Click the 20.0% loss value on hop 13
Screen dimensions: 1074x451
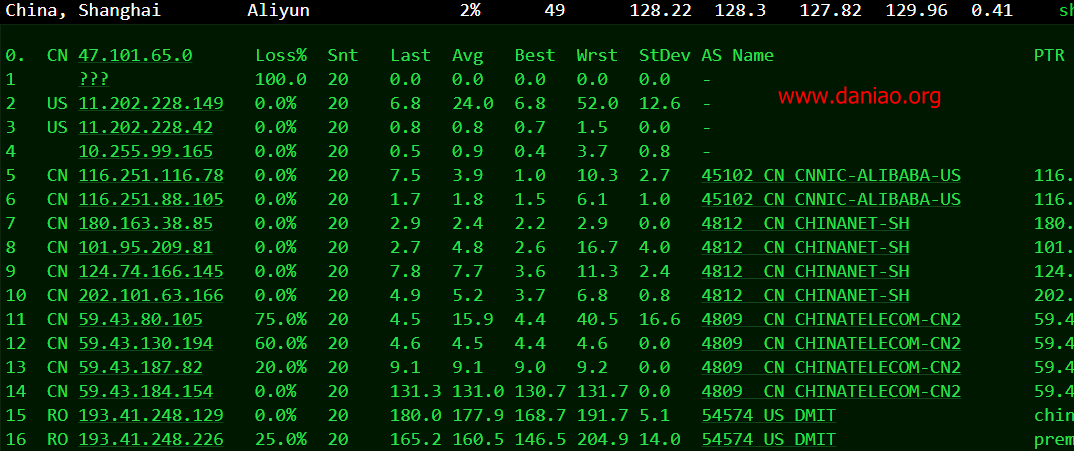point(281,367)
